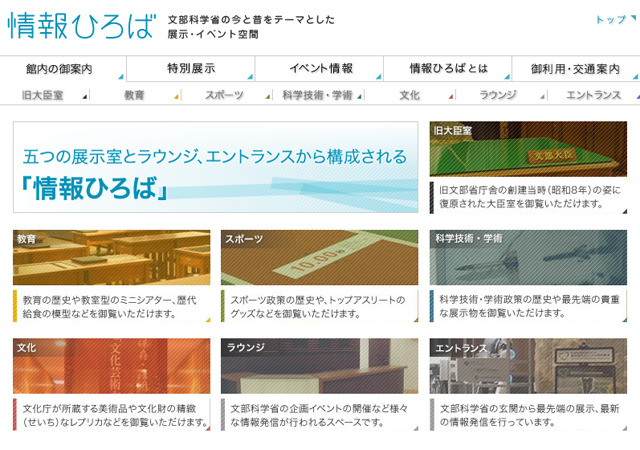Open 教育 classroom photo thumbnail

pos(111,257)
